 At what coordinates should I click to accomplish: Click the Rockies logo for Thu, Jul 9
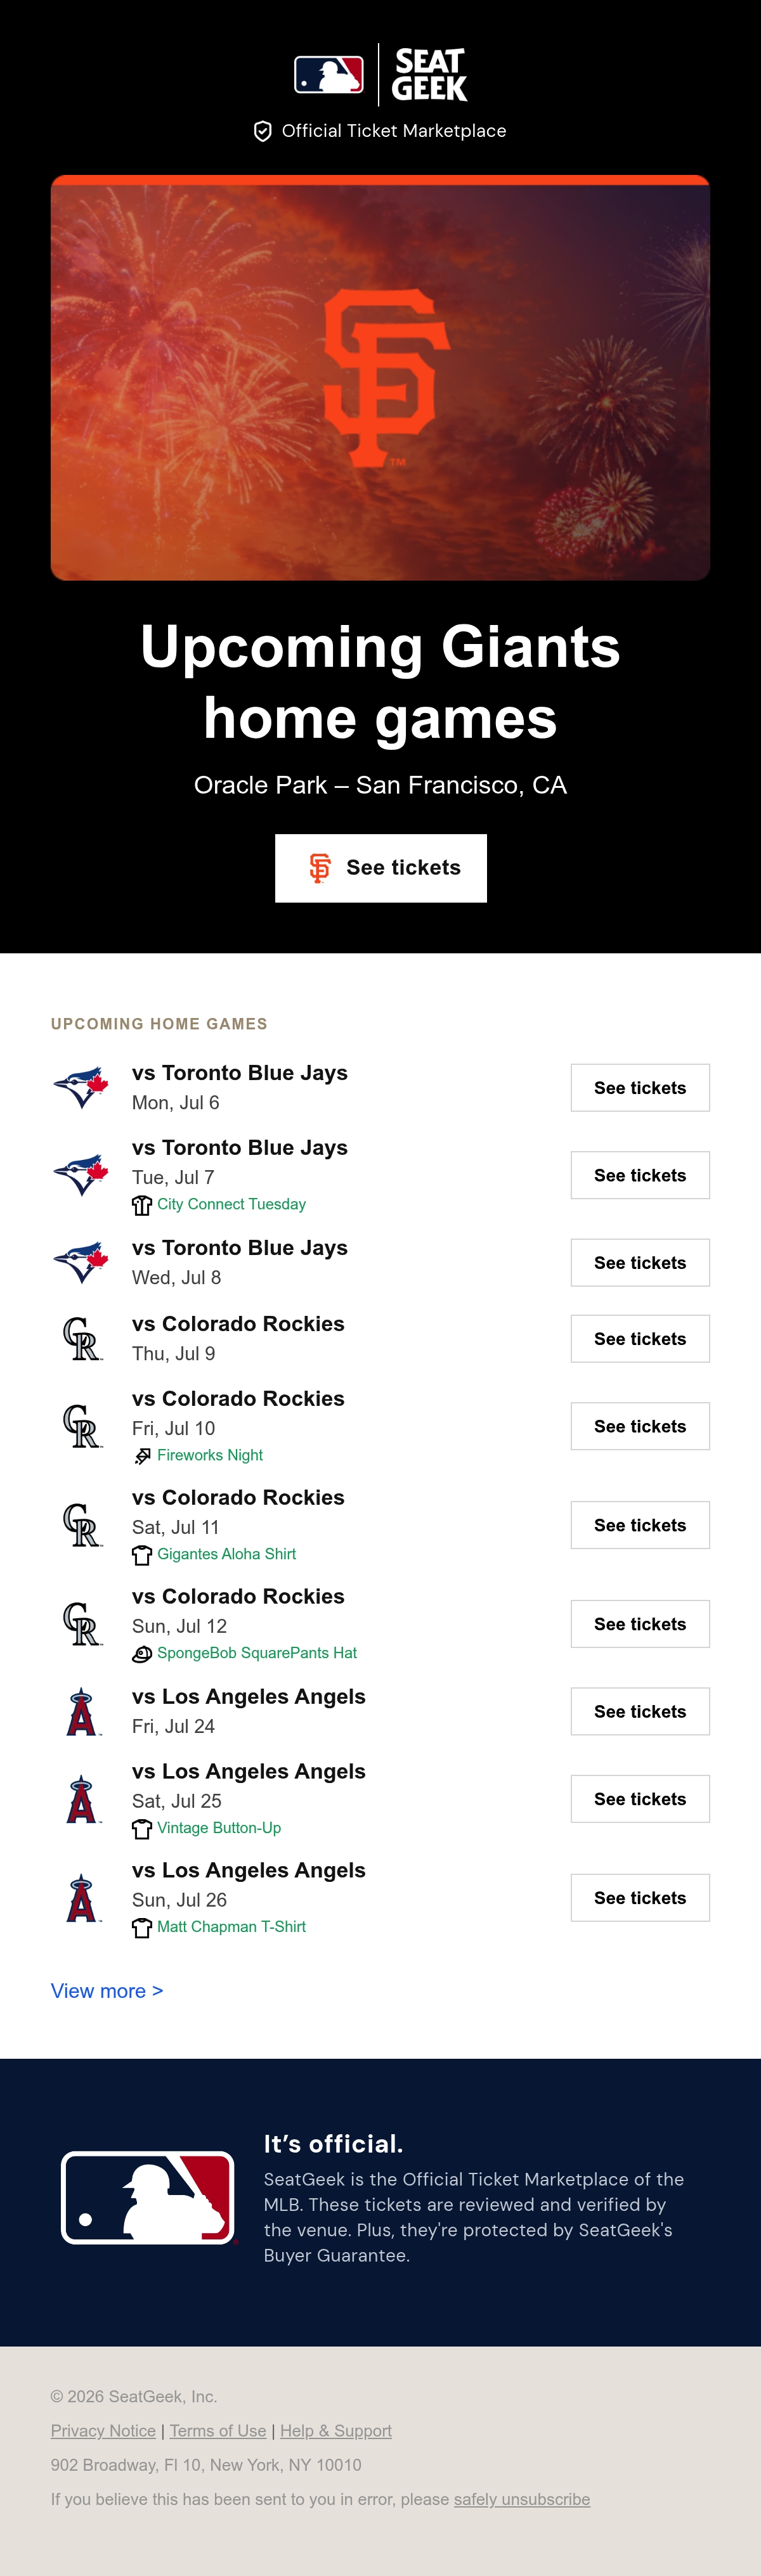coord(81,1338)
